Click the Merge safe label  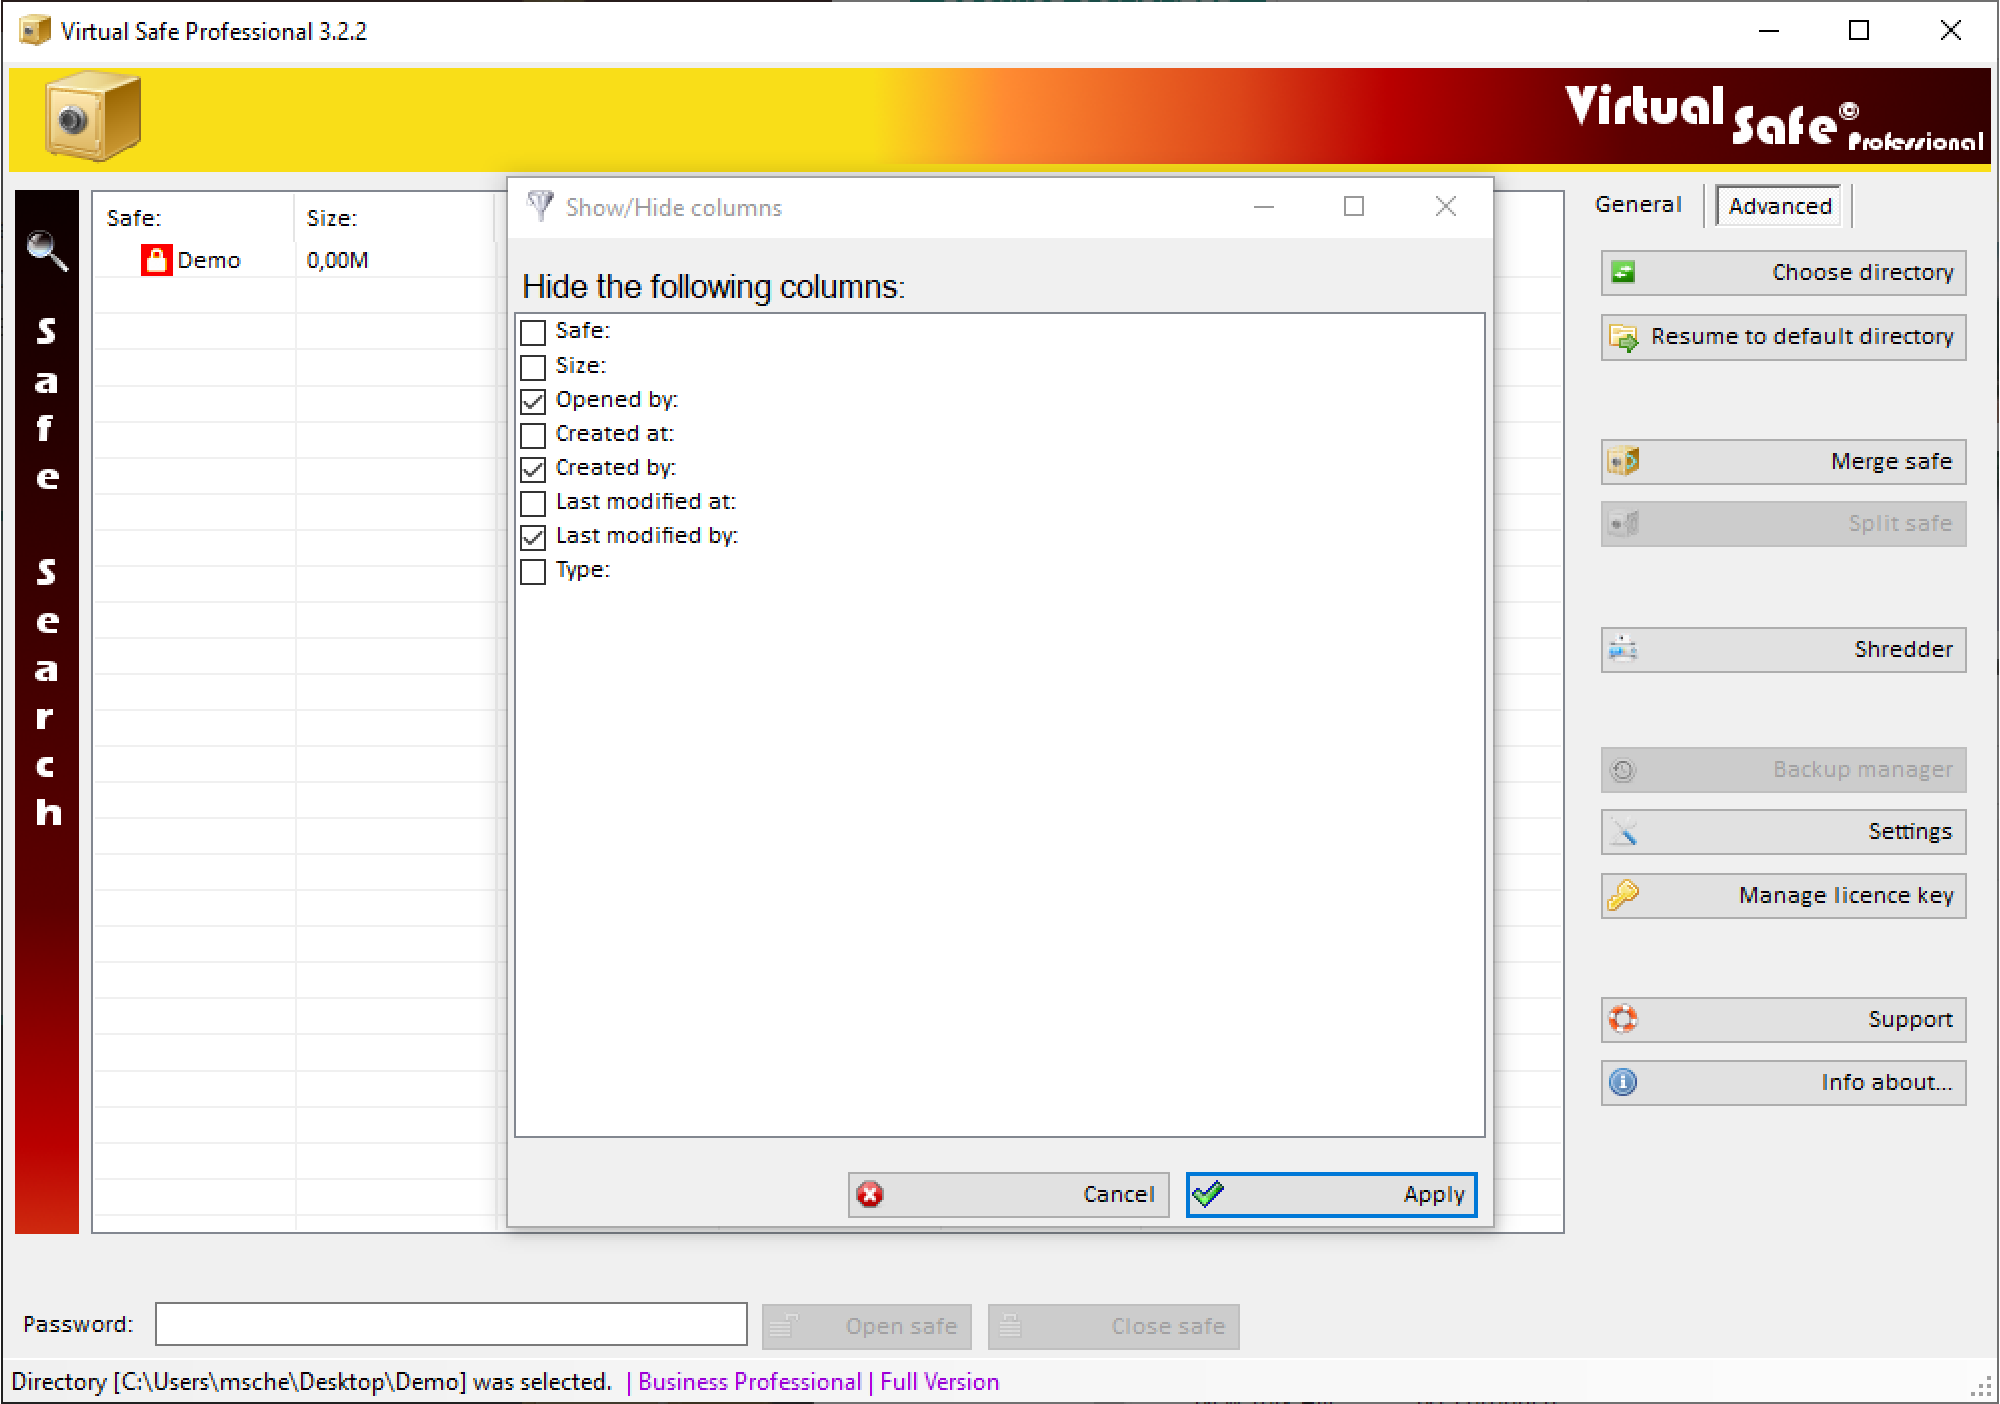click(1891, 461)
